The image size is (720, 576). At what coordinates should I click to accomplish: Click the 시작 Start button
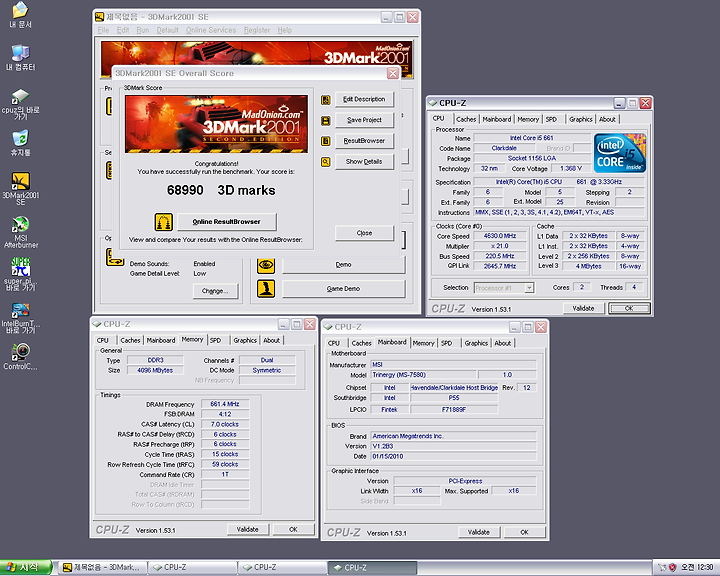click(x=25, y=567)
